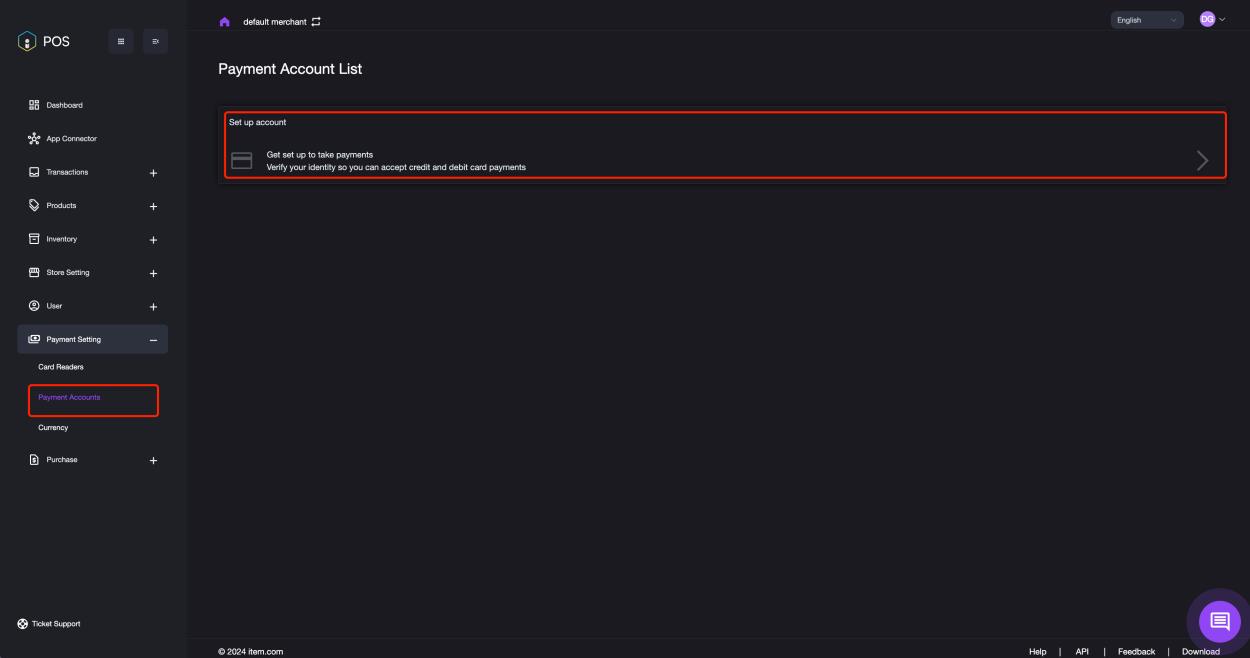Screen dimensions: 1250x658
Task: Go to the Currency page
Action: (53, 427)
